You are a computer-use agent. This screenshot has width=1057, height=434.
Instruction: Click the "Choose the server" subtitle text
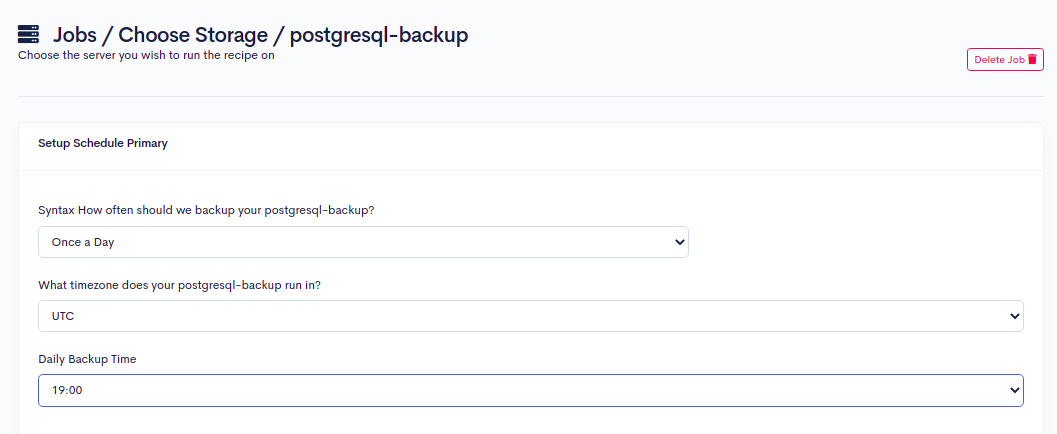coord(146,55)
